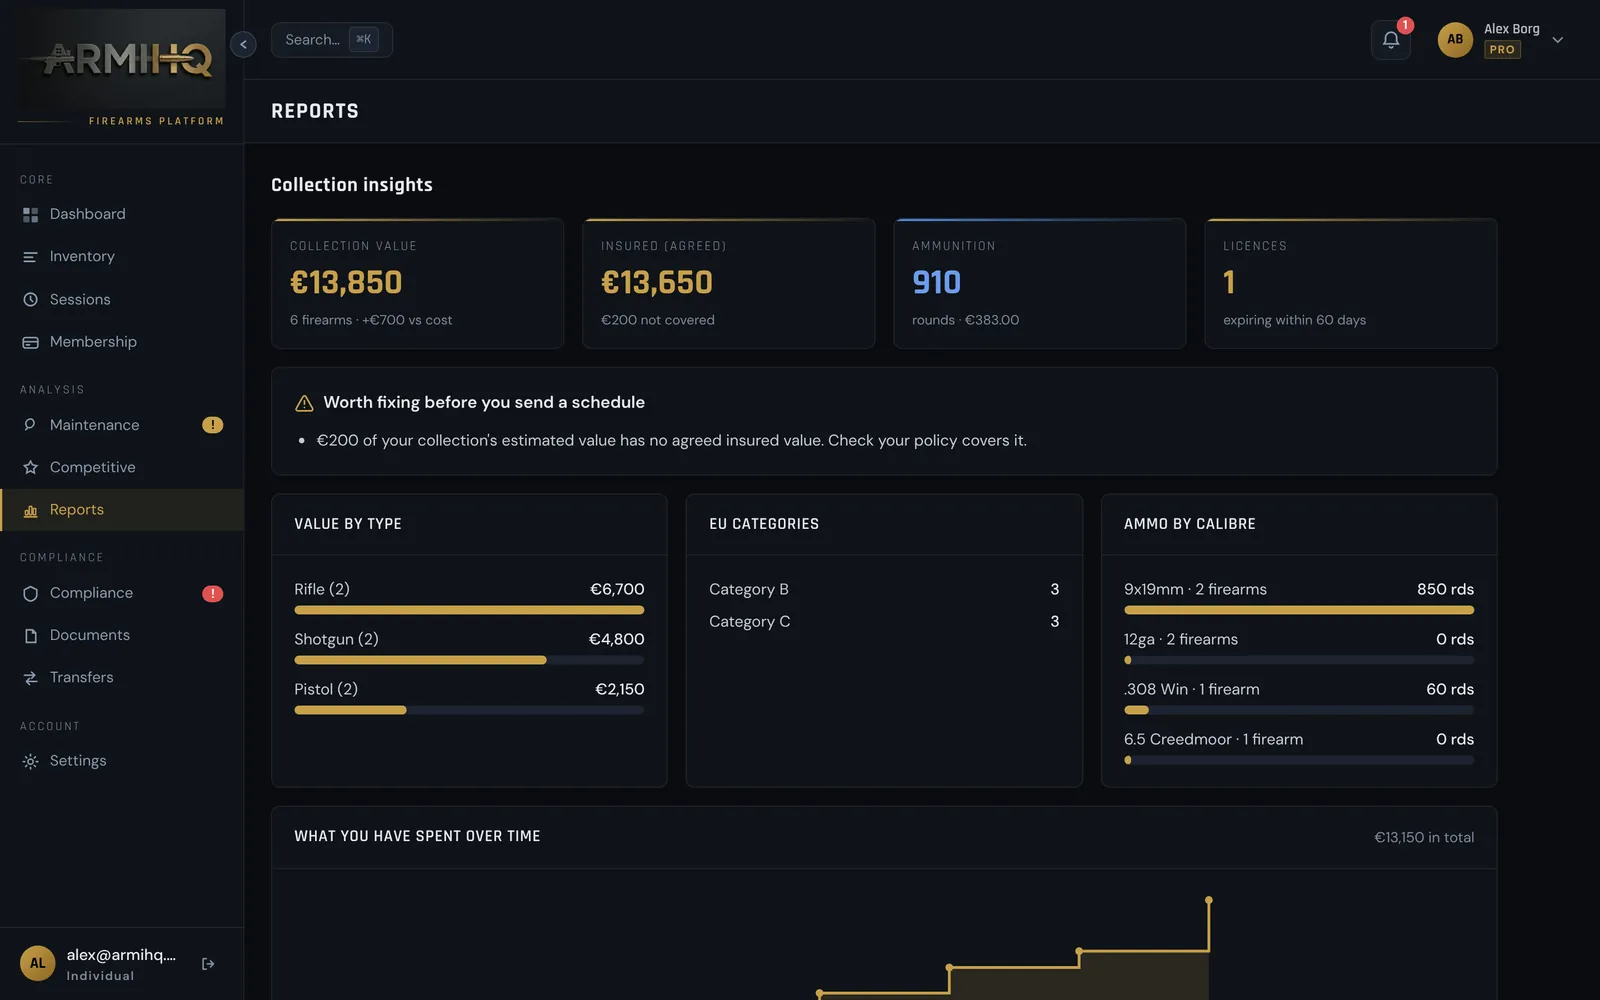The height and width of the screenshot is (1000, 1600).
Task: Click the Ammunition 910 card
Action: coord(1039,283)
